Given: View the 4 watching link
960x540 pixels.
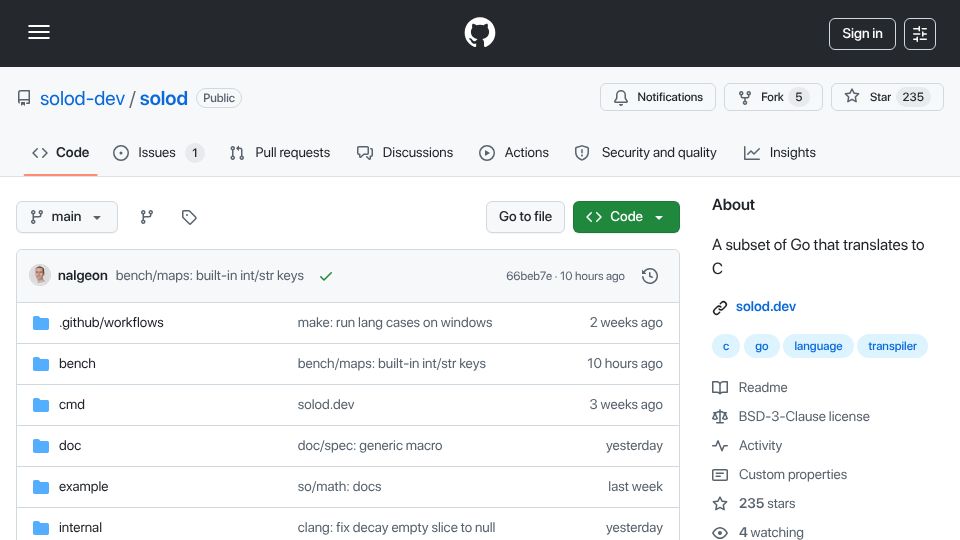Looking at the screenshot, I should pos(758,532).
